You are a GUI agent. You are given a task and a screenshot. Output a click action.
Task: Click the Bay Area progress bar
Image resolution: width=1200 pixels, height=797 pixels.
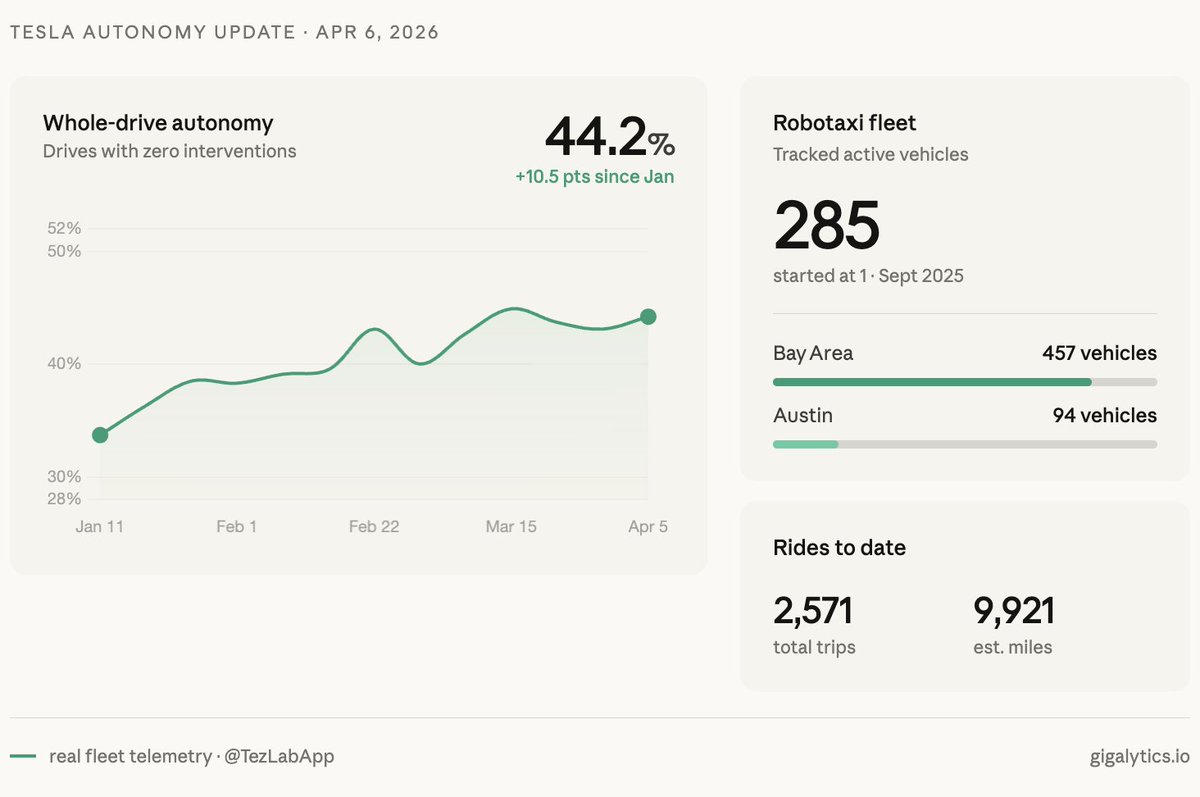click(x=965, y=382)
